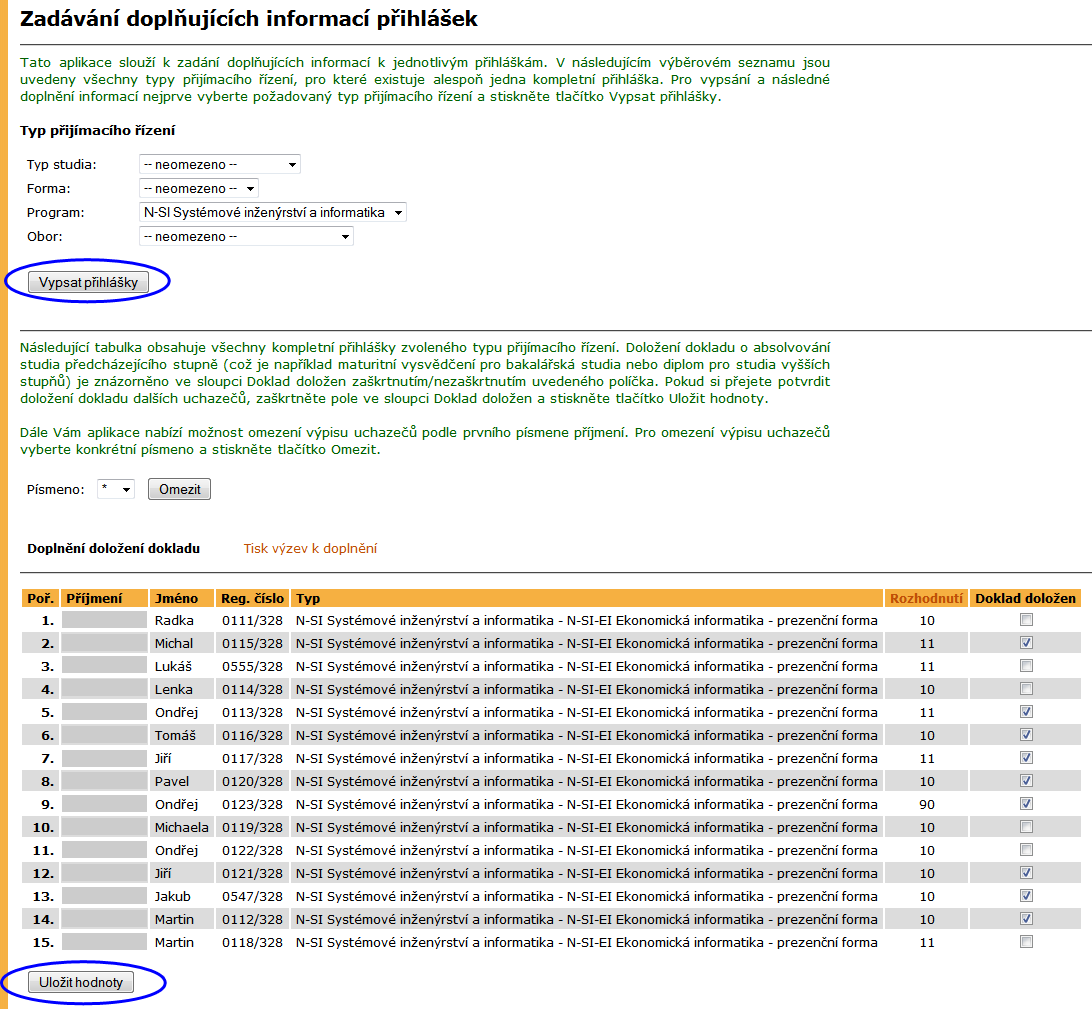Open the Program dropdown
Screen dimensions: 1092x1009
point(273,212)
